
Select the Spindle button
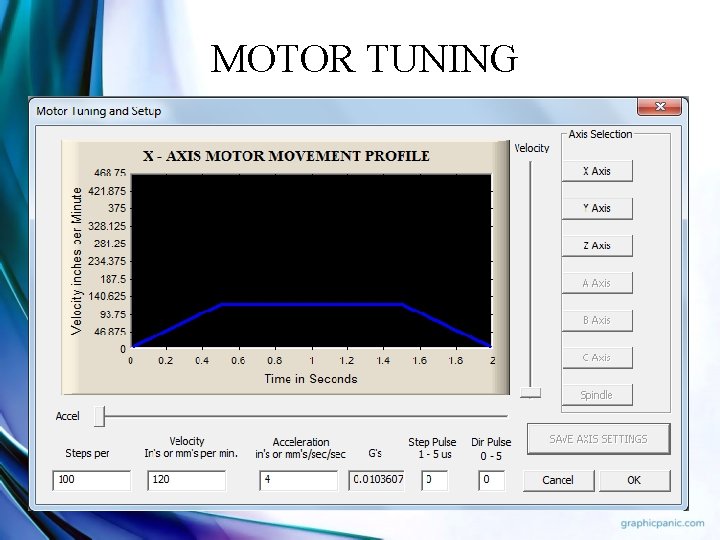tap(597, 395)
